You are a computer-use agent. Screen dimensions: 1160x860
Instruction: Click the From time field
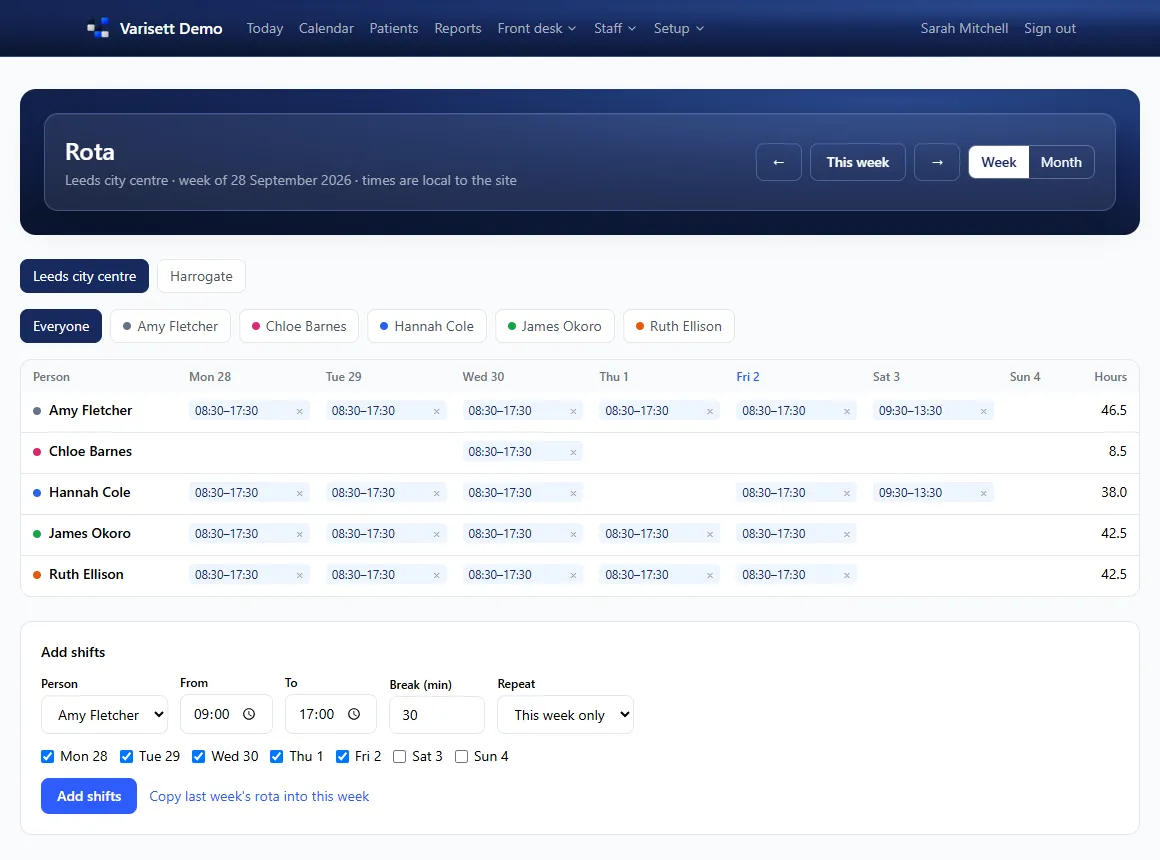pos(226,714)
